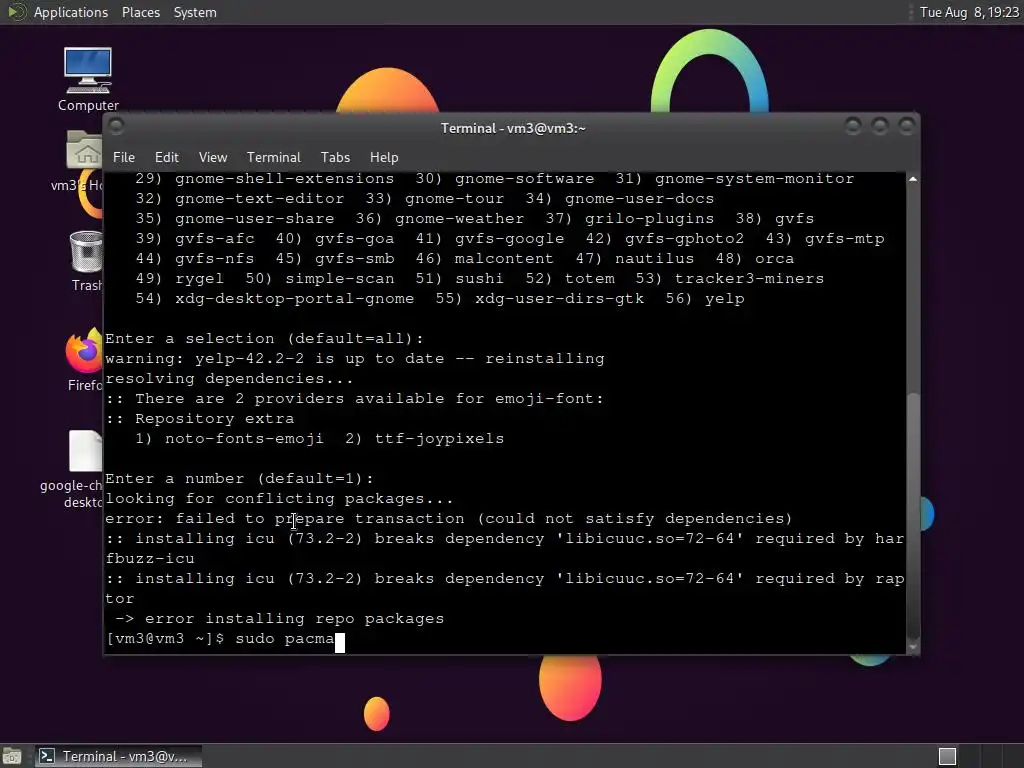Image resolution: width=1024 pixels, height=768 pixels.
Task: Click the text 'gnome-system-monitor'
Action: coord(754,179)
